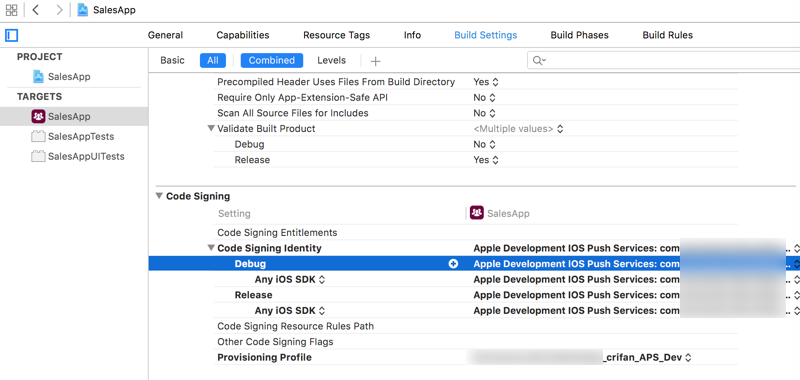Open the related items grid icon
The width and height of the screenshot is (800, 380).
tap(11, 10)
